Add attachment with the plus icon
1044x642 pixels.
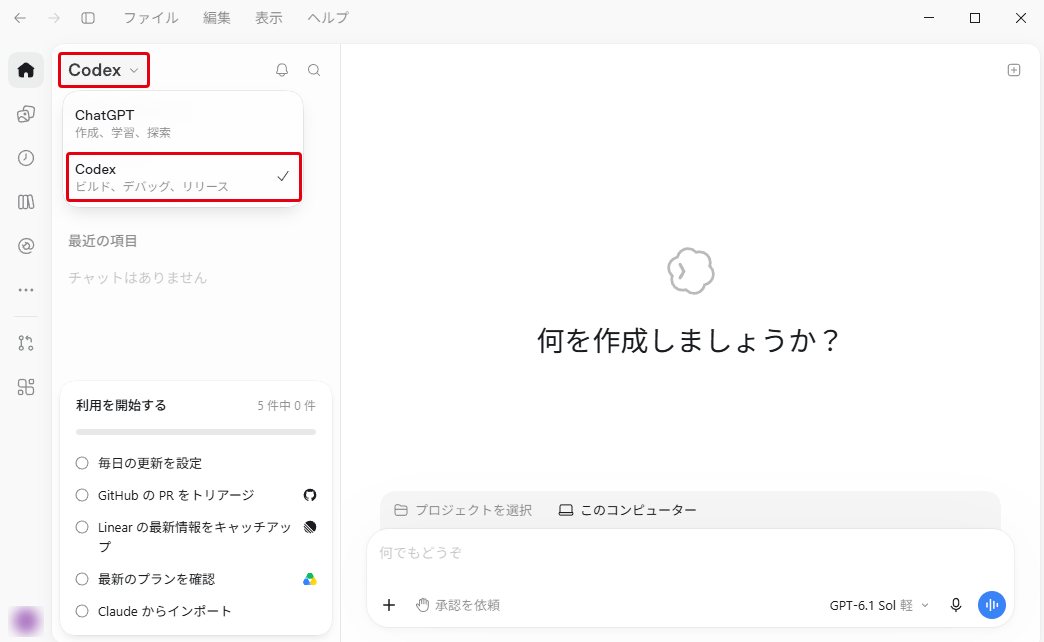tap(389, 605)
